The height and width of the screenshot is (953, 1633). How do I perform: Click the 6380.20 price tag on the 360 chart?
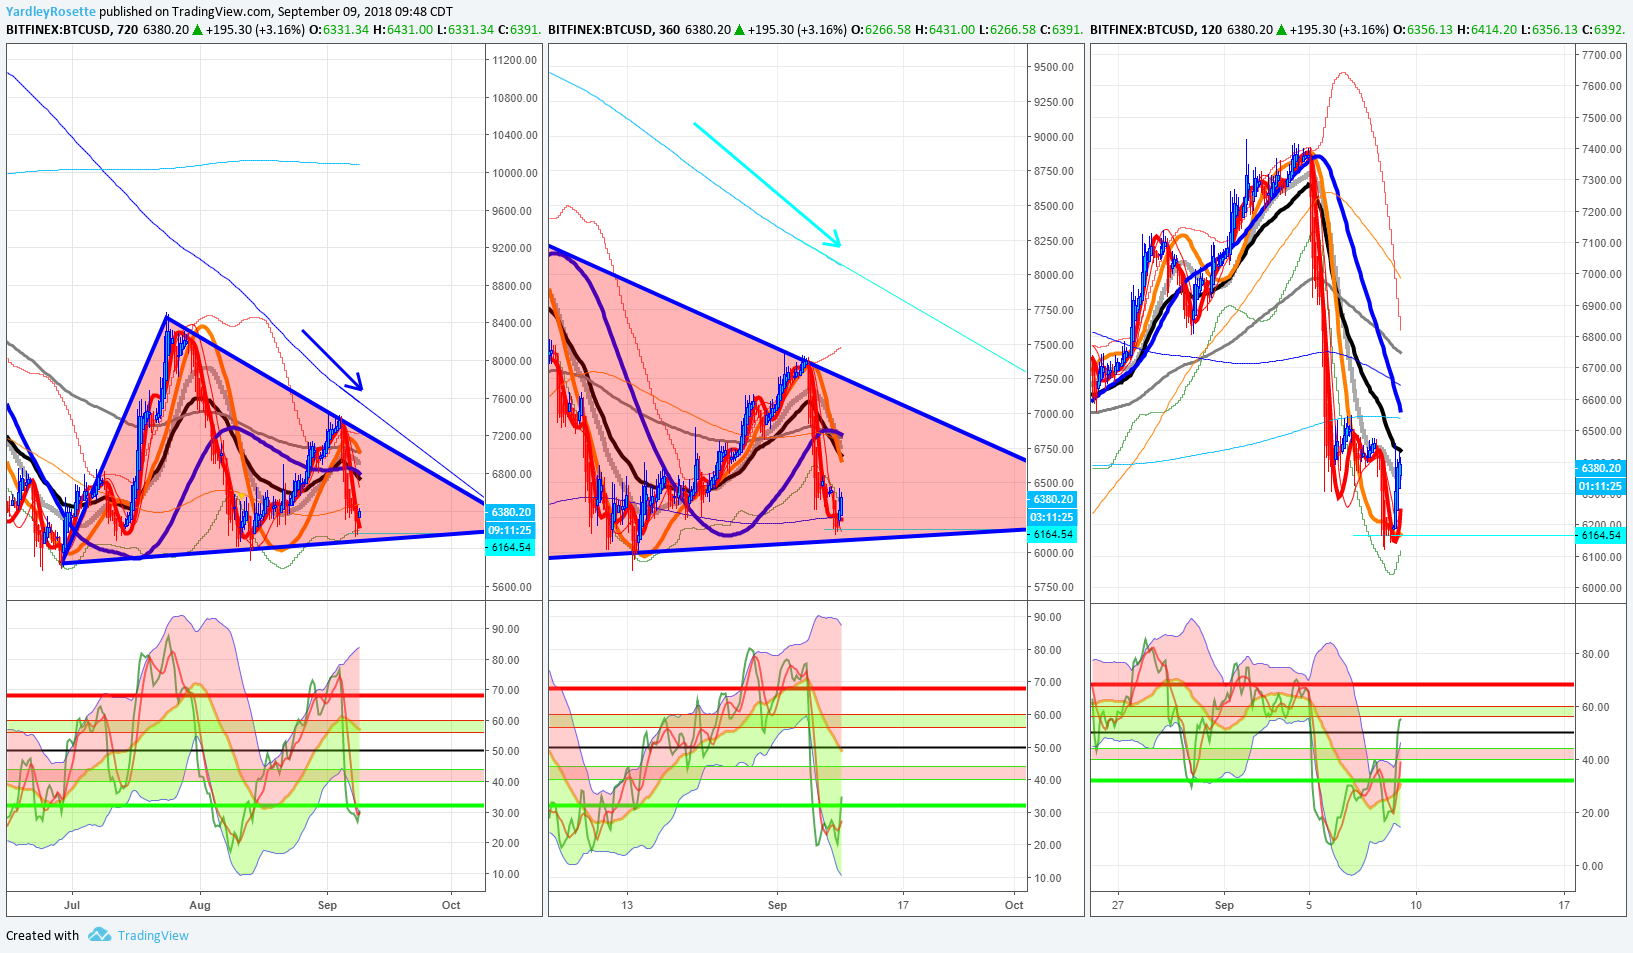point(1053,499)
